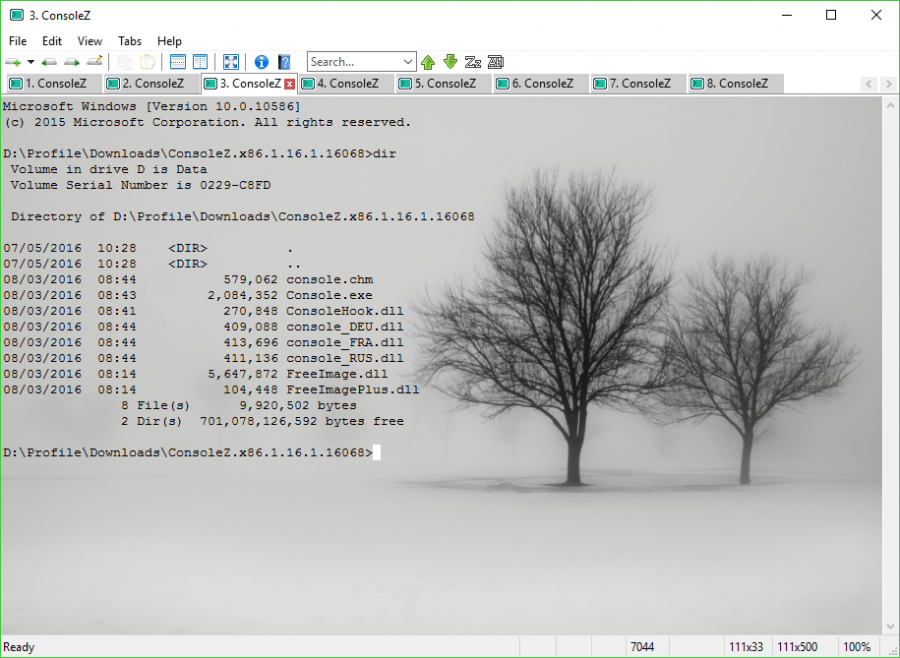Toggle the status bar visibility icon

[176, 61]
